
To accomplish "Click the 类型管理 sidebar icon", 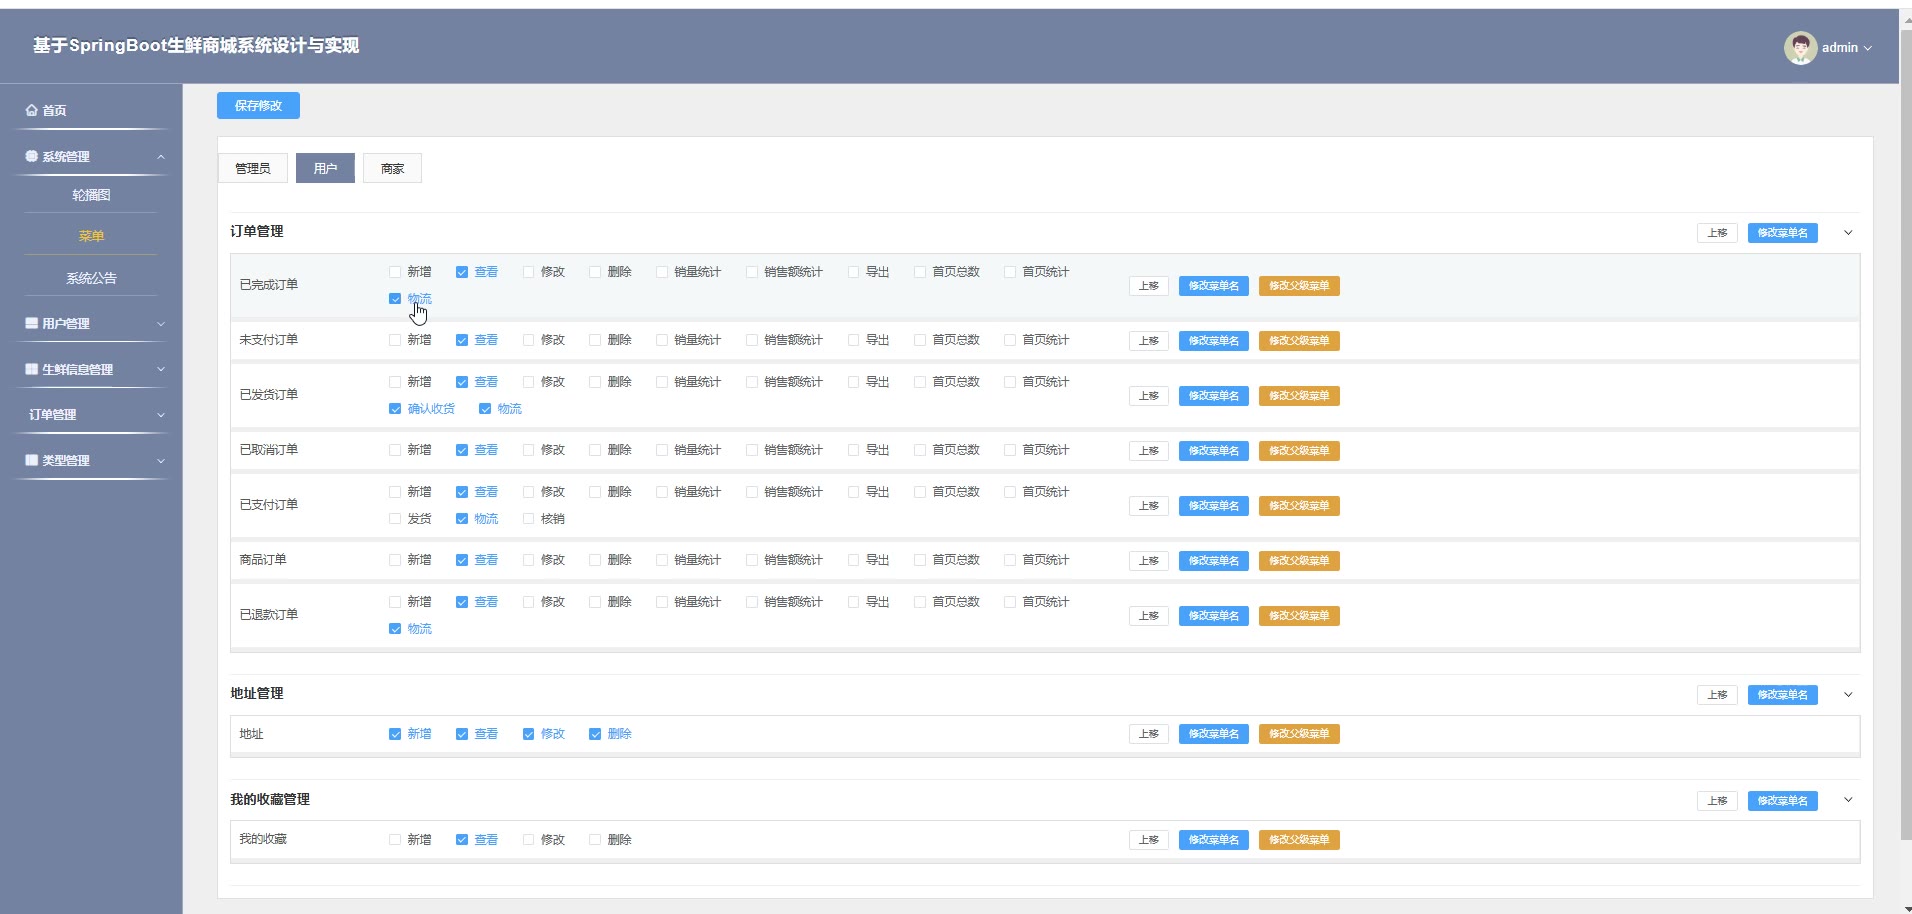I will point(32,460).
